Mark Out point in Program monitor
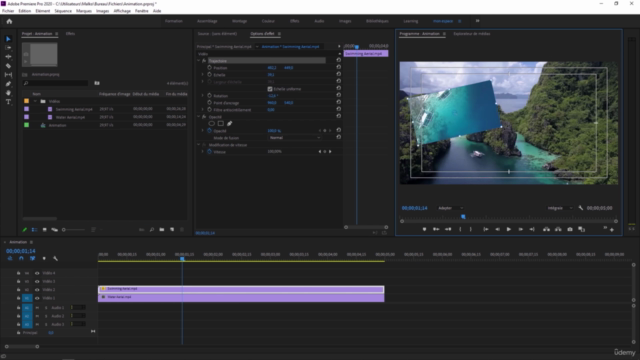 click(471, 229)
